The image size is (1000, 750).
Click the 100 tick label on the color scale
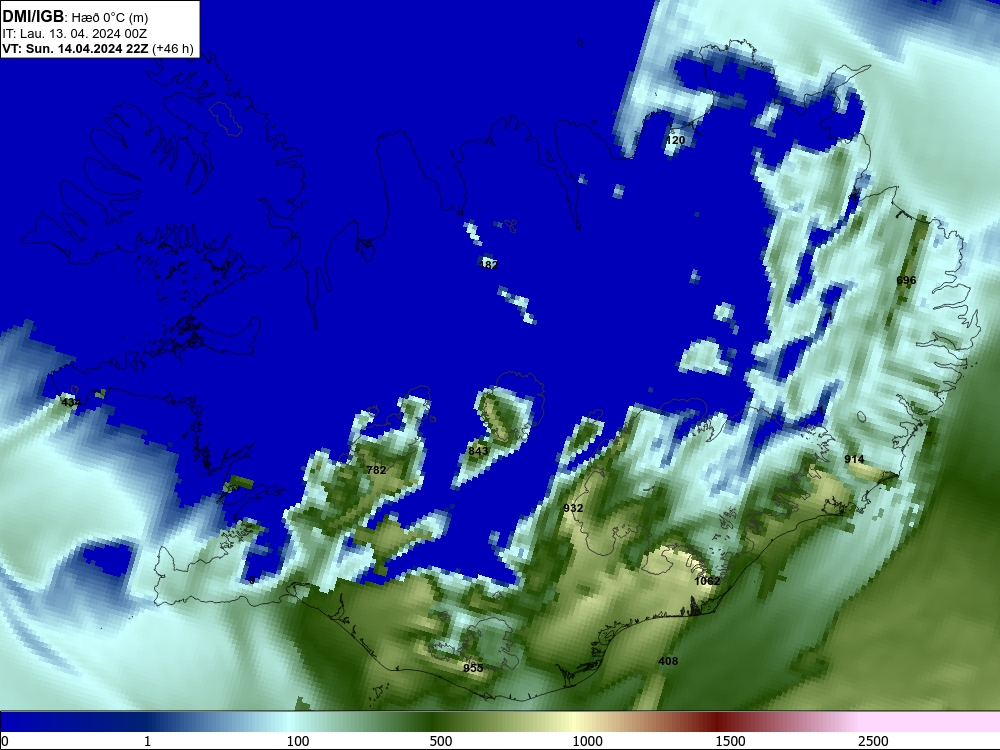tap(298, 741)
